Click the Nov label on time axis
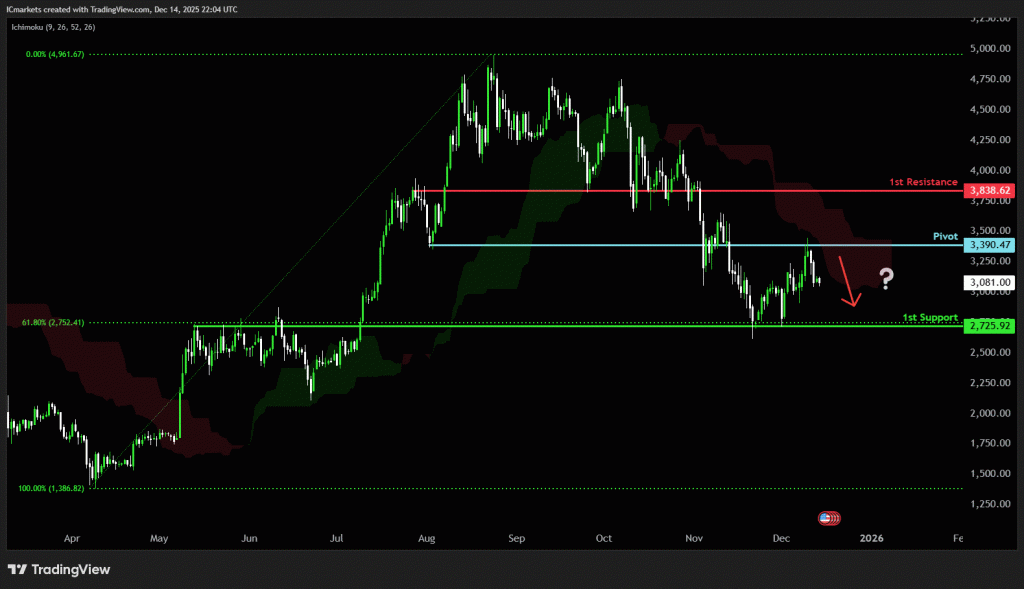Screen dimensions: 1024x589 tap(694, 538)
